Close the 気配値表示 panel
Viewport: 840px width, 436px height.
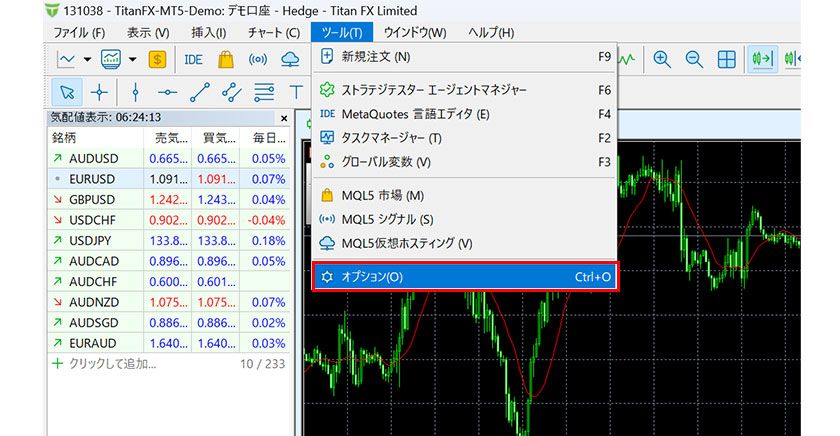coord(284,118)
